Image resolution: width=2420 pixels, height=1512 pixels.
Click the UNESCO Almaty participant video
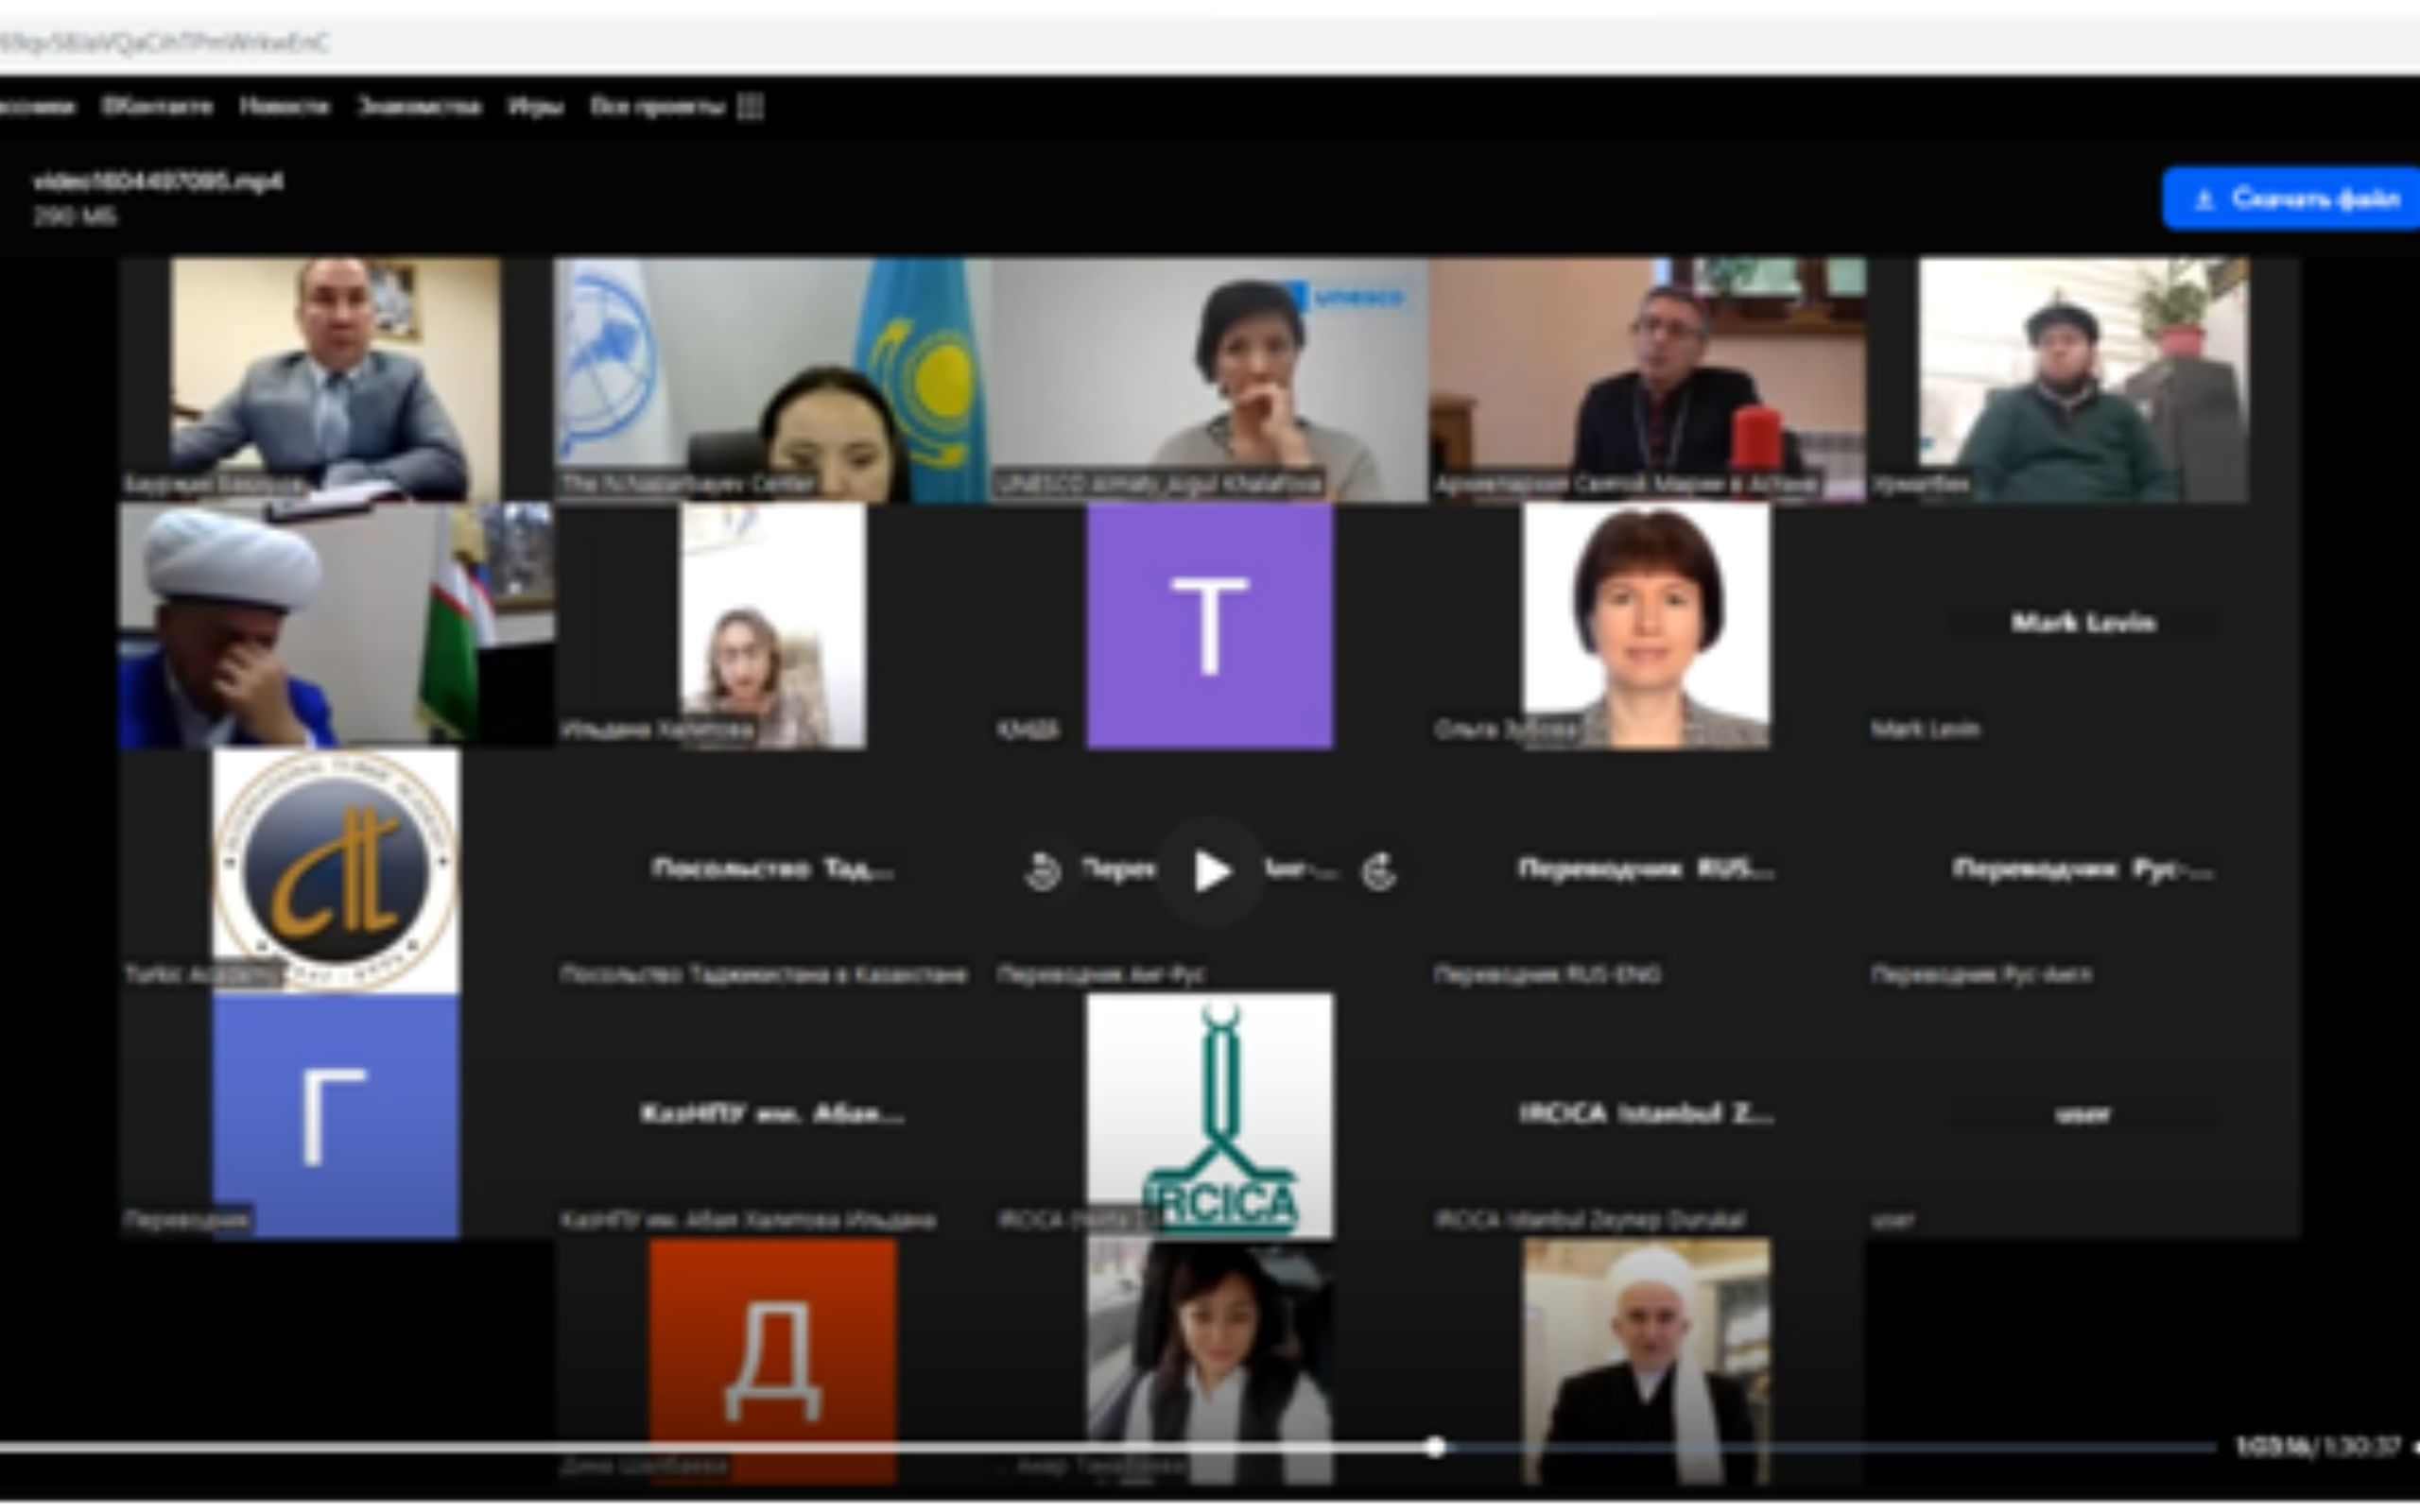point(1210,380)
